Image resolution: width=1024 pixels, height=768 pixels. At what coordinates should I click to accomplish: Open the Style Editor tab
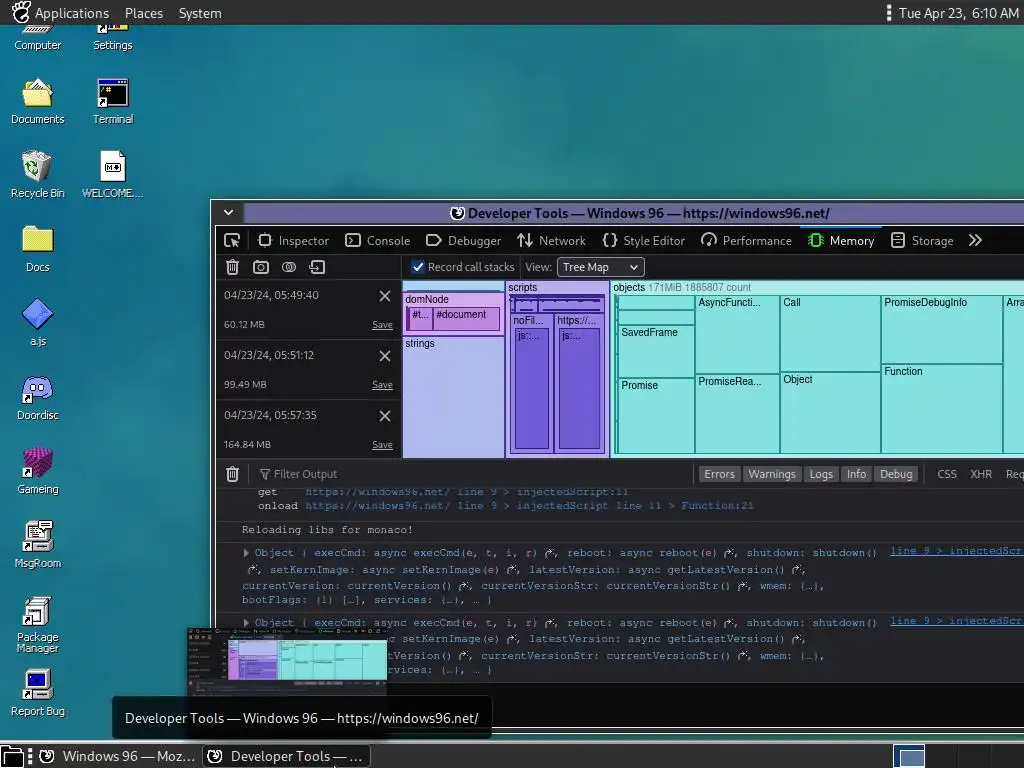[x=643, y=240]
